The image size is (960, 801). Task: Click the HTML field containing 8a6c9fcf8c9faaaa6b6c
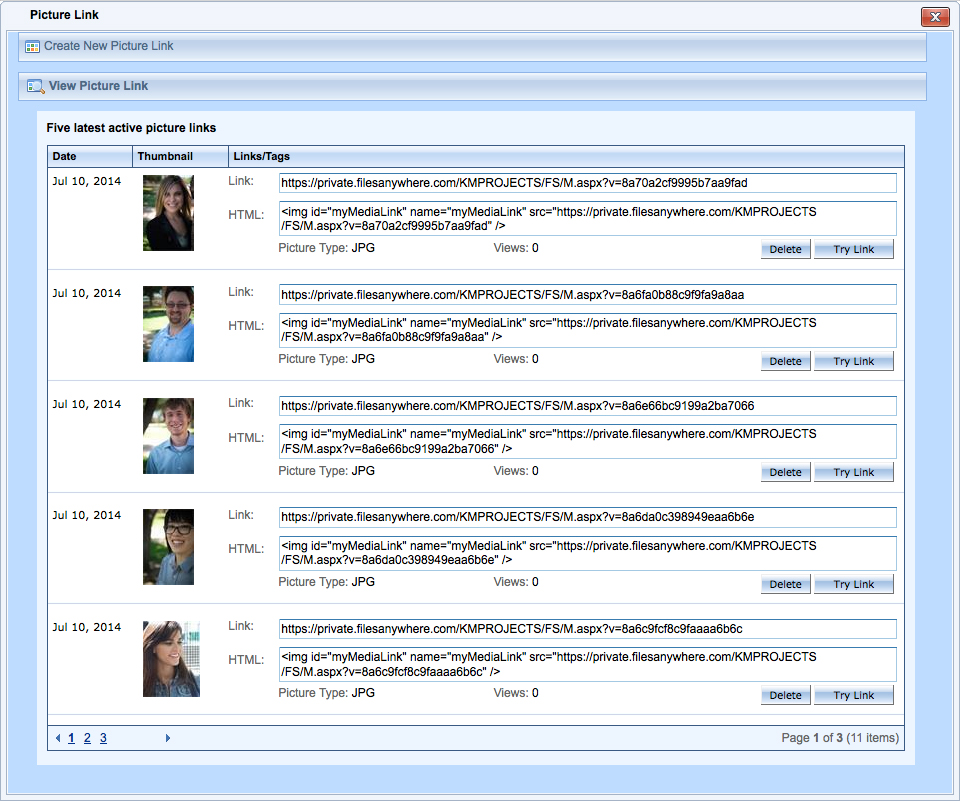tap(588, 664)
